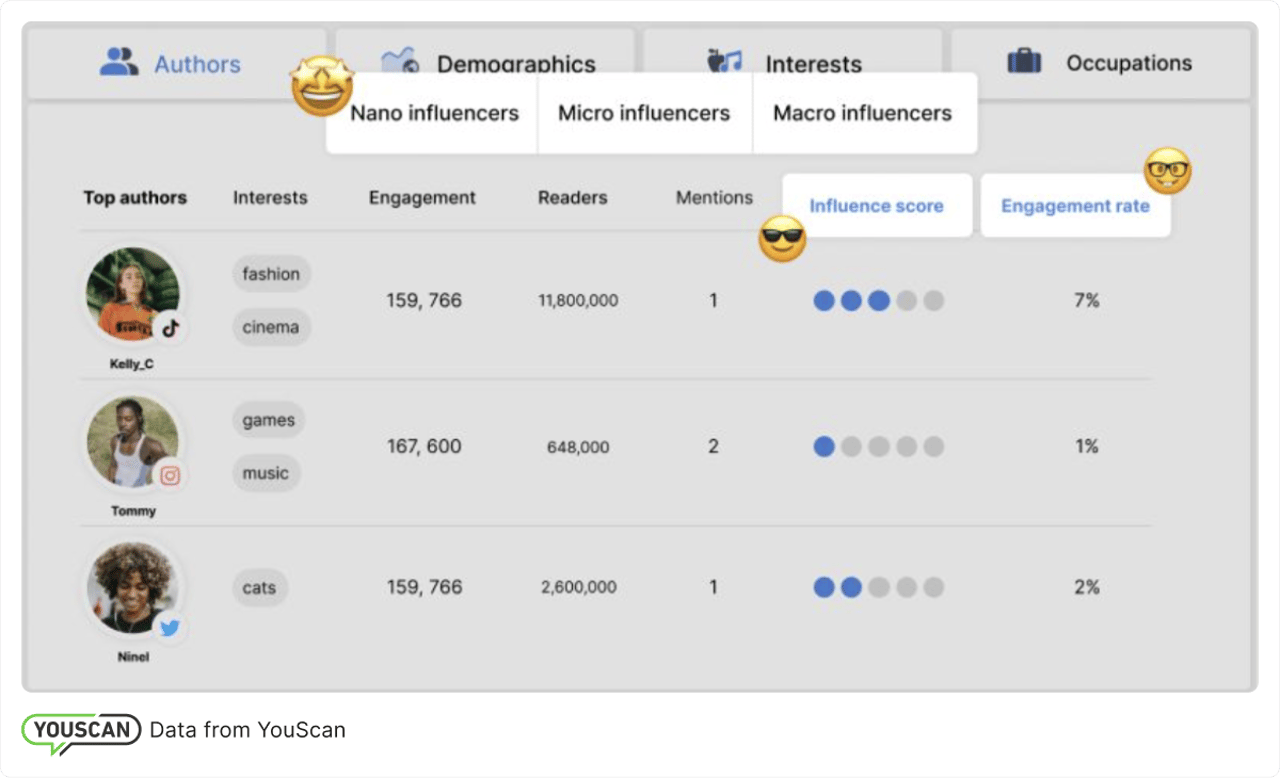1280x778 pixels.
Task: Choose the Micro influencers filter
Action: [x=644, y=113]
